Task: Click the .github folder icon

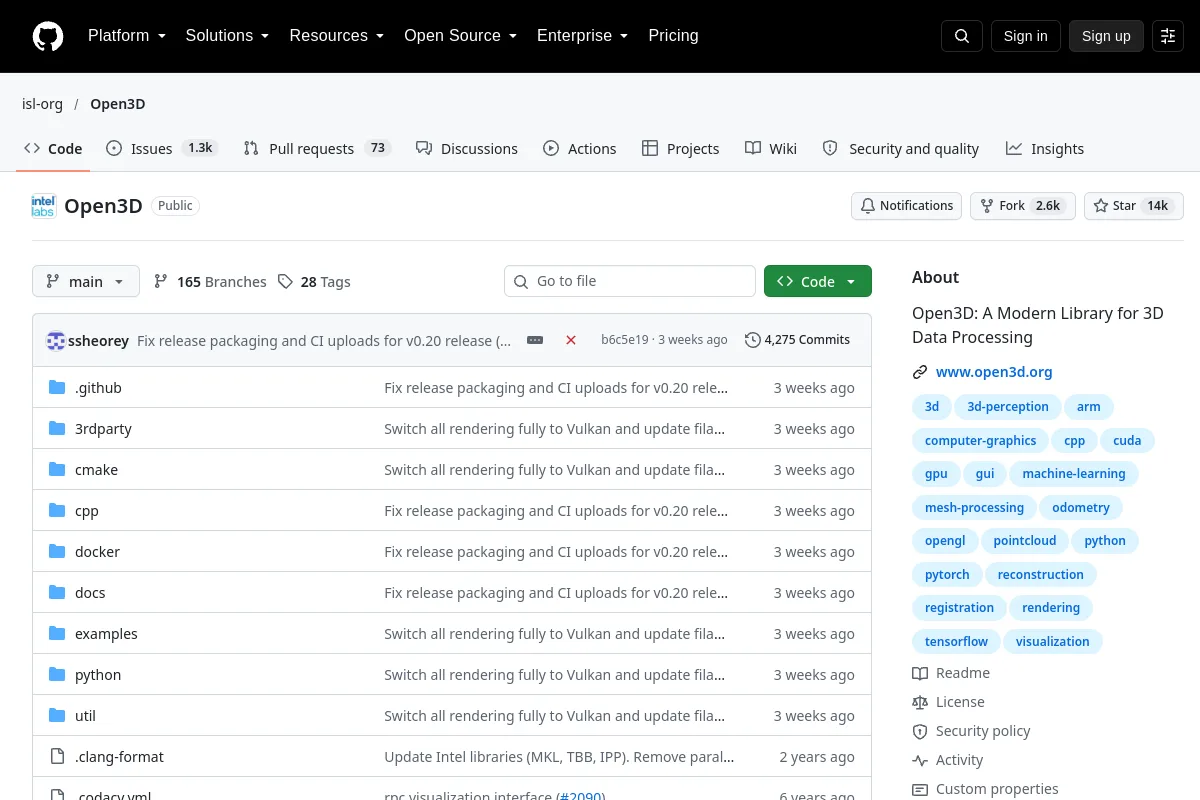Action: click(x=57, y=388)
